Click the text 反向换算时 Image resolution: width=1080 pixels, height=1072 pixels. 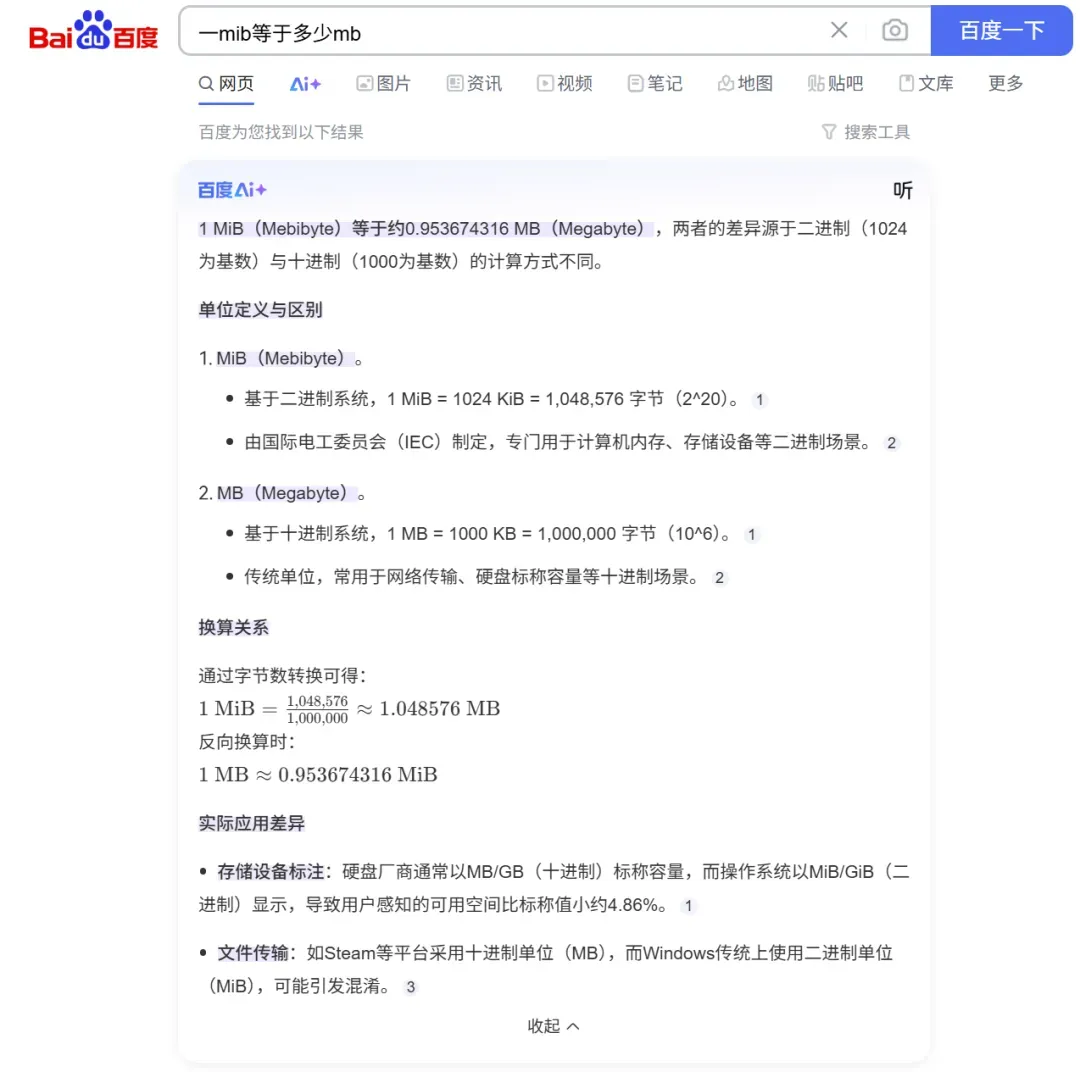[247, 742]
